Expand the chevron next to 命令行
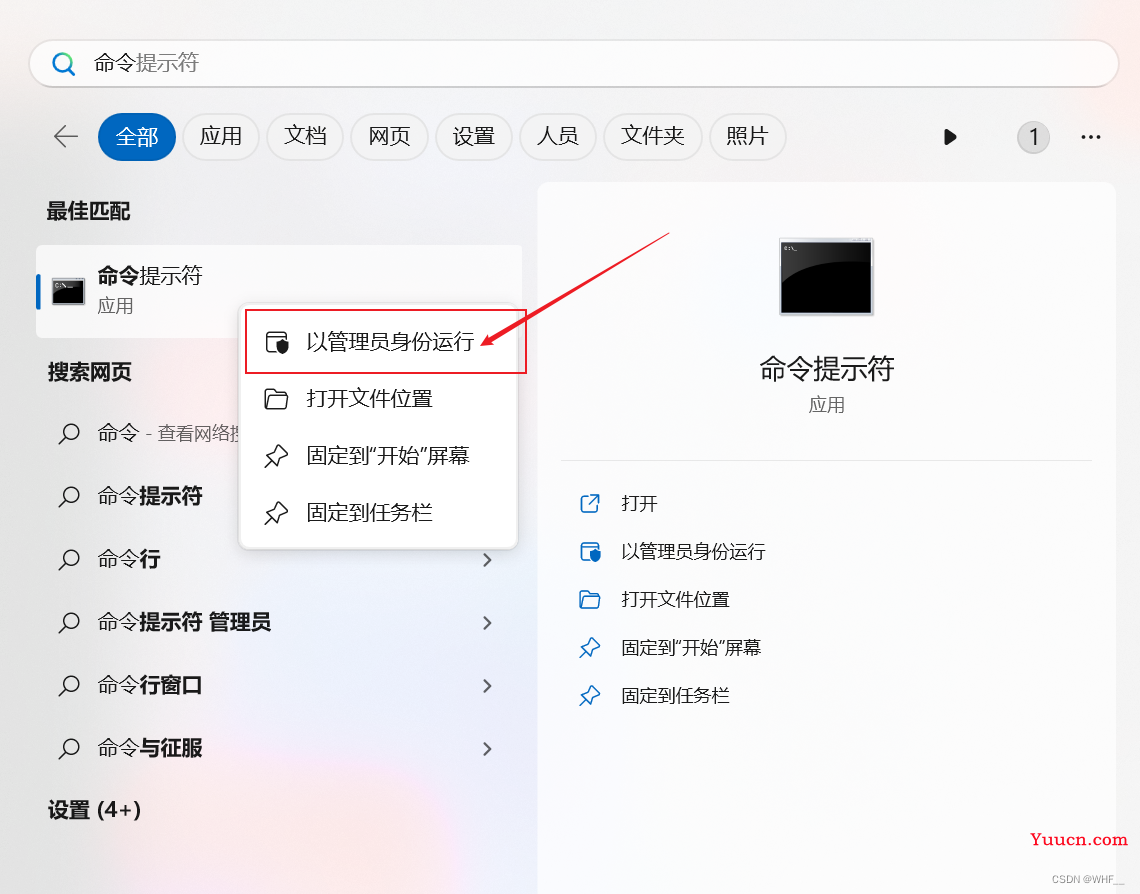Screen dimensions: 1140x894 487,560
